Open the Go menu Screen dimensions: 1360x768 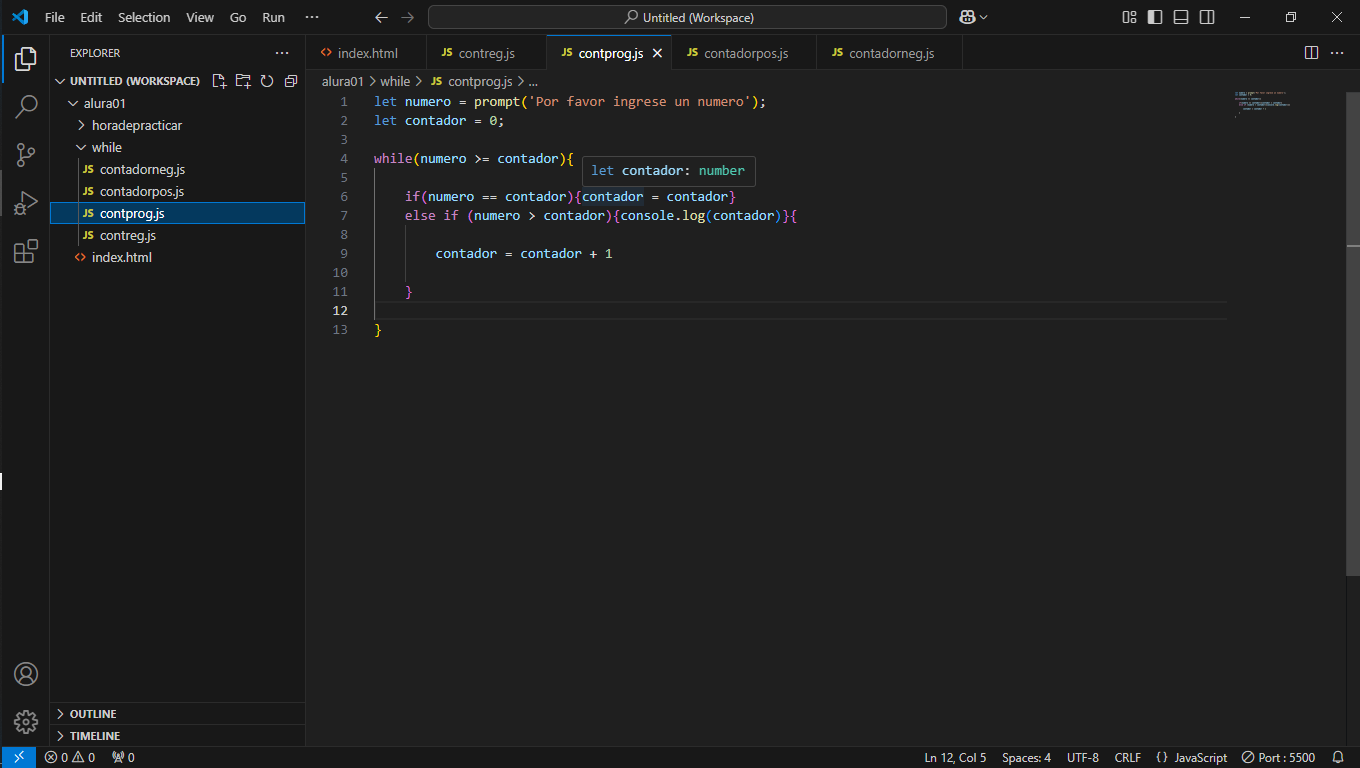pos(238,17)
